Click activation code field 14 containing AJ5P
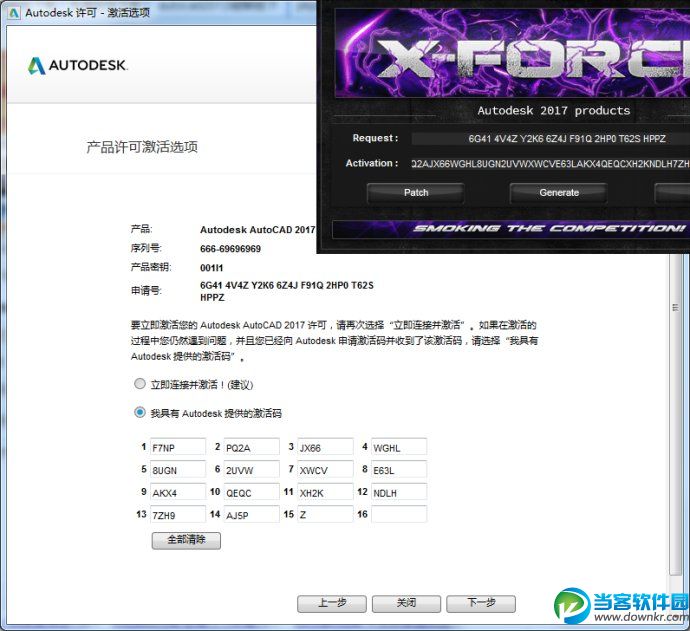This screenshot has height=631, width=690. pos(251,514)
